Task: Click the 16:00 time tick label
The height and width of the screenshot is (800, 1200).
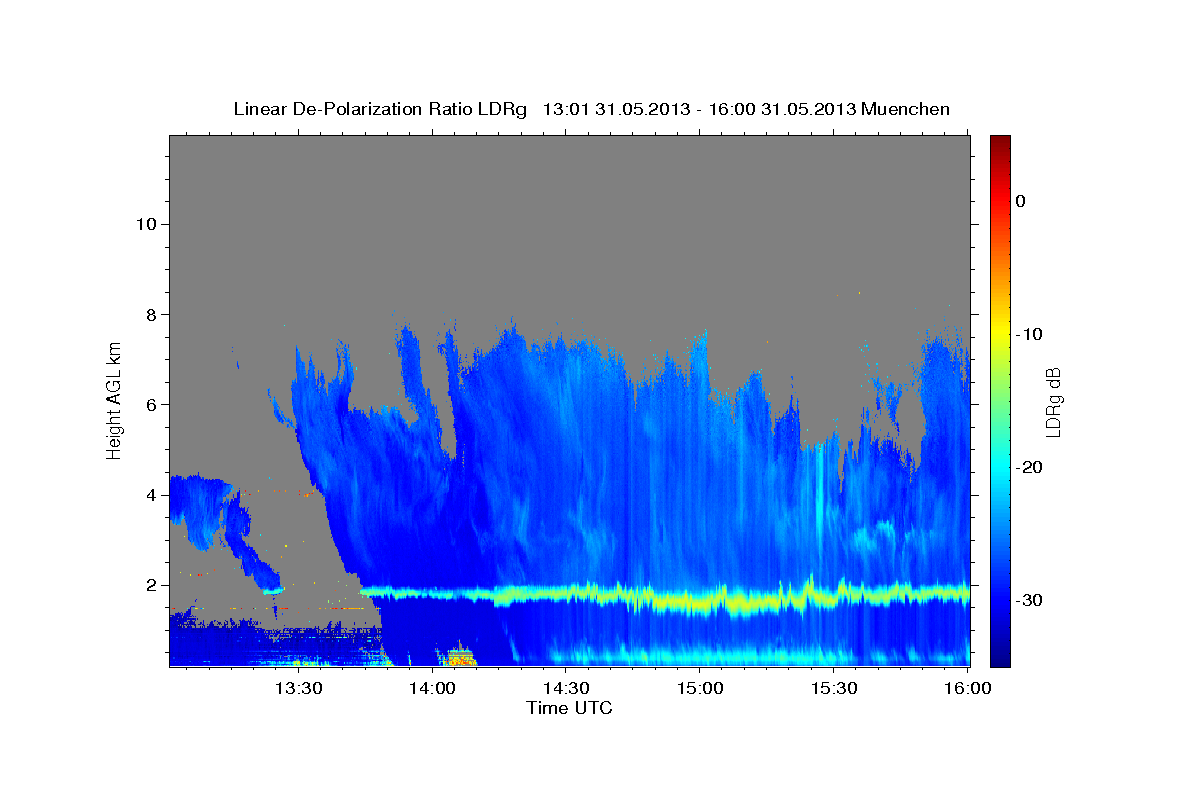Action: pyautogui.click(x=968, y=688)
